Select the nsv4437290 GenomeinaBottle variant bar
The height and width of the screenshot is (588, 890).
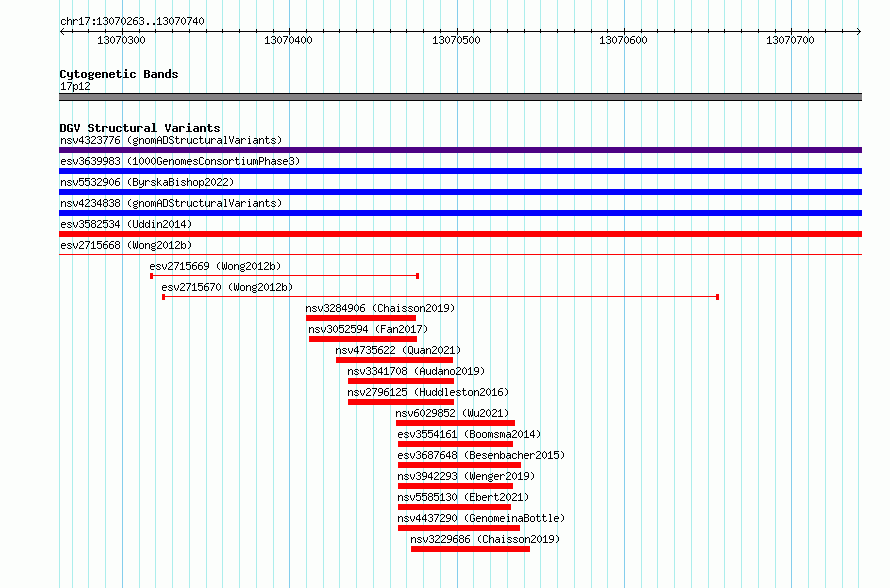(459, 528)
